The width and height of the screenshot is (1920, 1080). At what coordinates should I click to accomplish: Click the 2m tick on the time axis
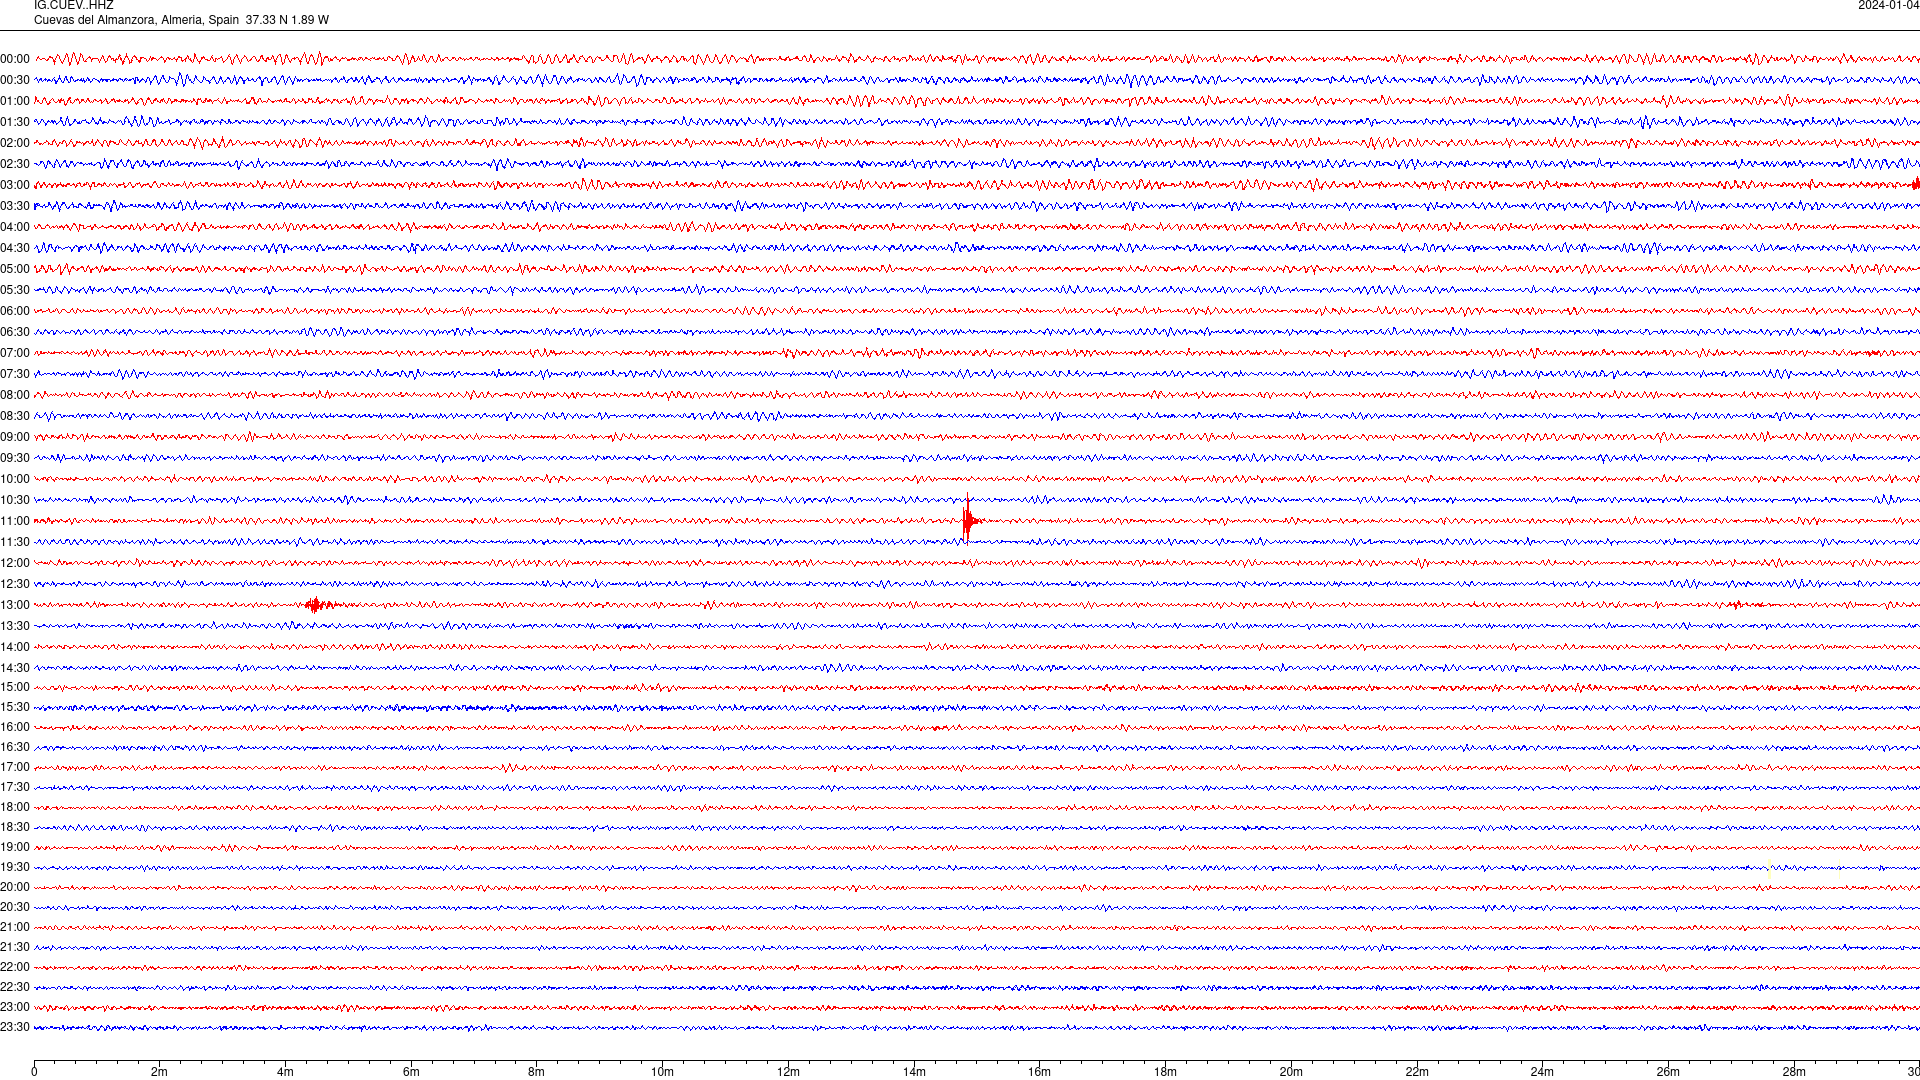pos(160,1072)
